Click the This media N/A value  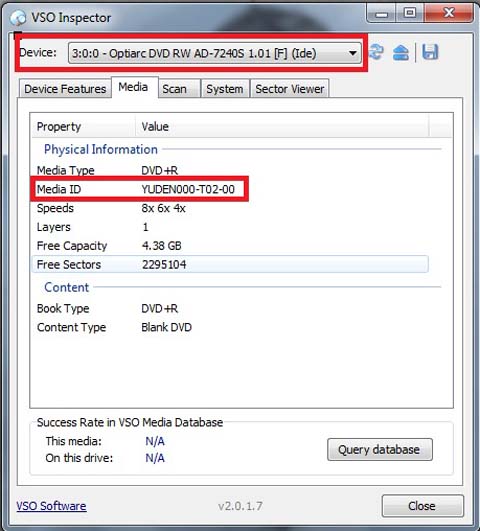point(155,441)
